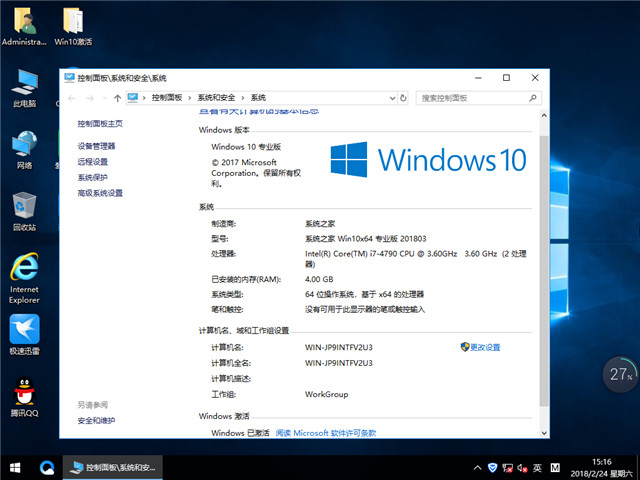This screenshot has width=640, height=480.
Task: Expand chevron after 控制面板 breadcrumb
Action: point(189,98)
